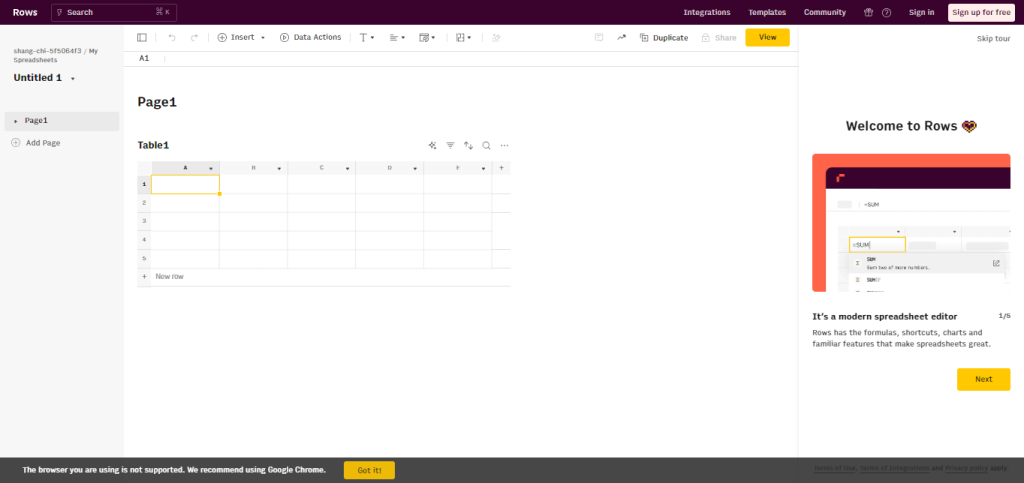Click the comments note icon
Screen dimensions: 1024x483
[x=598, y=38]
